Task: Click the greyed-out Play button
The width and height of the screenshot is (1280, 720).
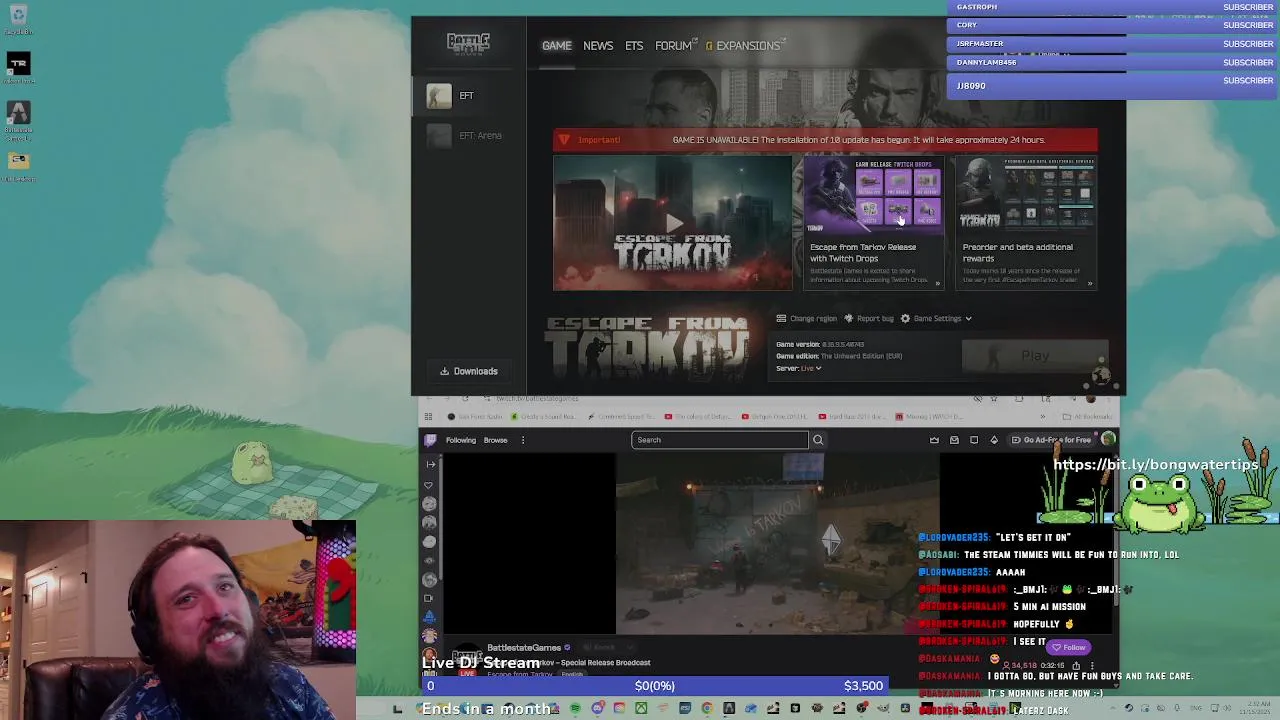Action: click(x=1035, y=356)
